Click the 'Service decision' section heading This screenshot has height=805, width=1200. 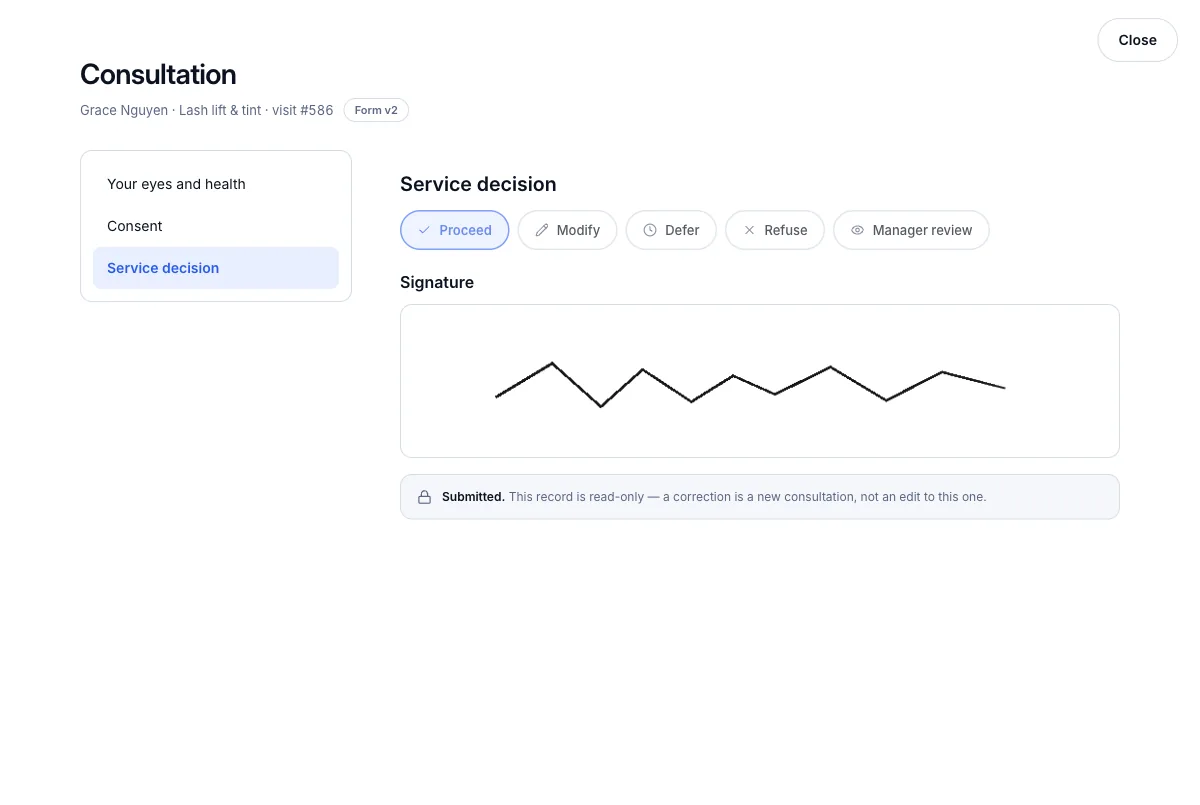point(478,184)
